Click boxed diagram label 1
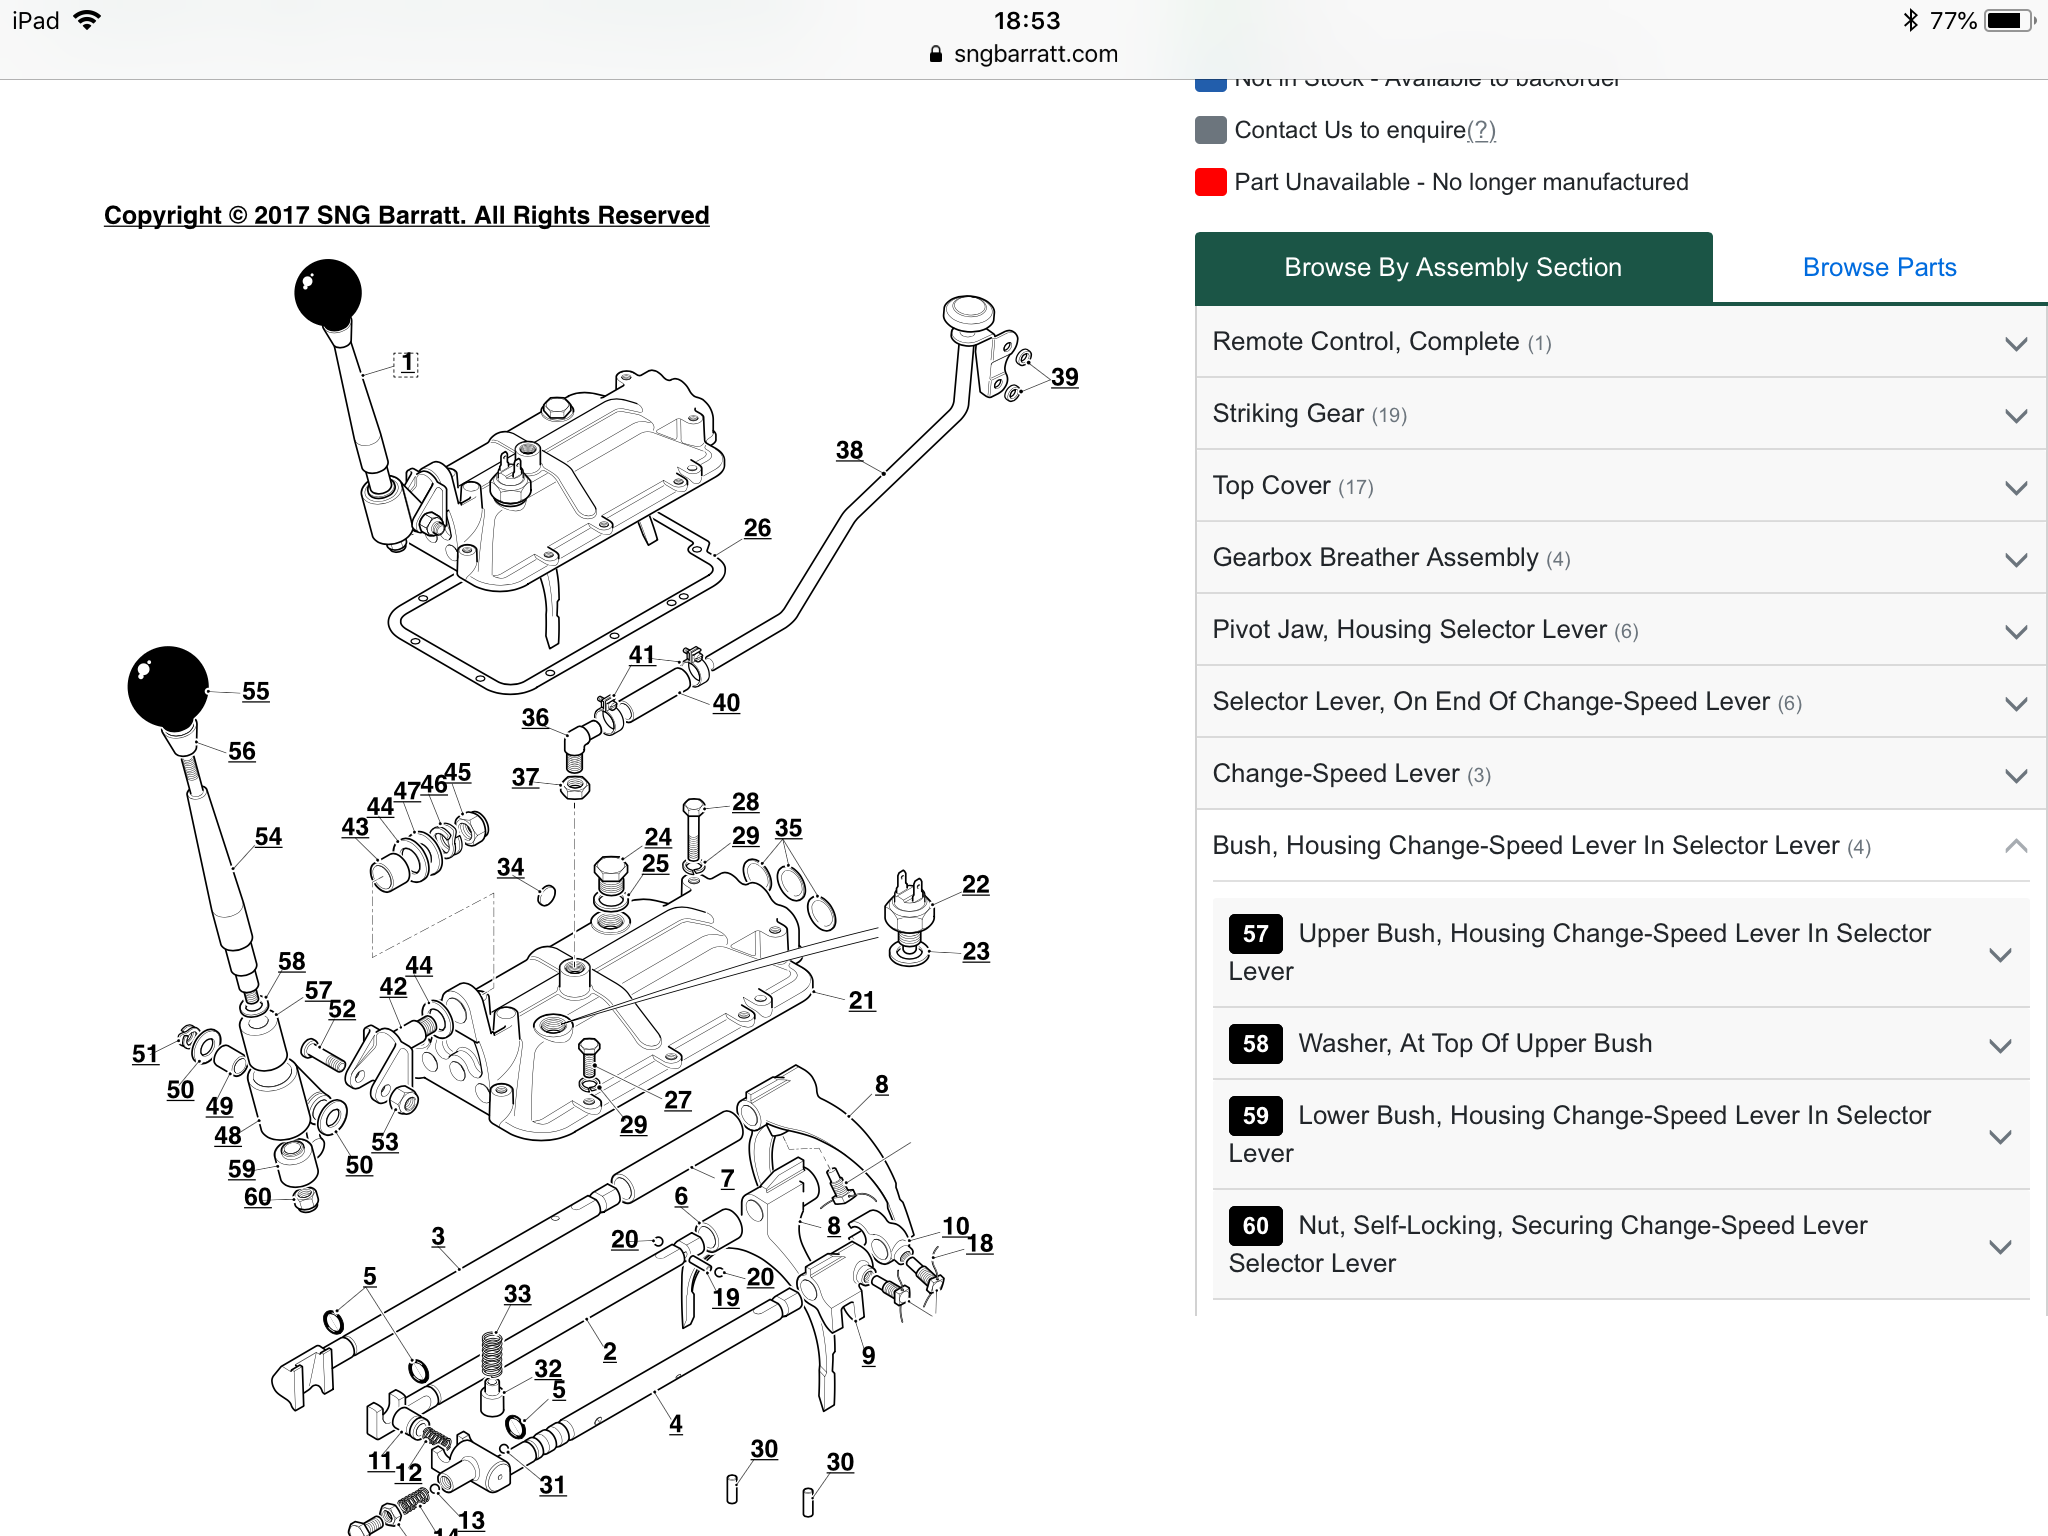This screenshot has width=2048, height=1536. click(406, 363)
